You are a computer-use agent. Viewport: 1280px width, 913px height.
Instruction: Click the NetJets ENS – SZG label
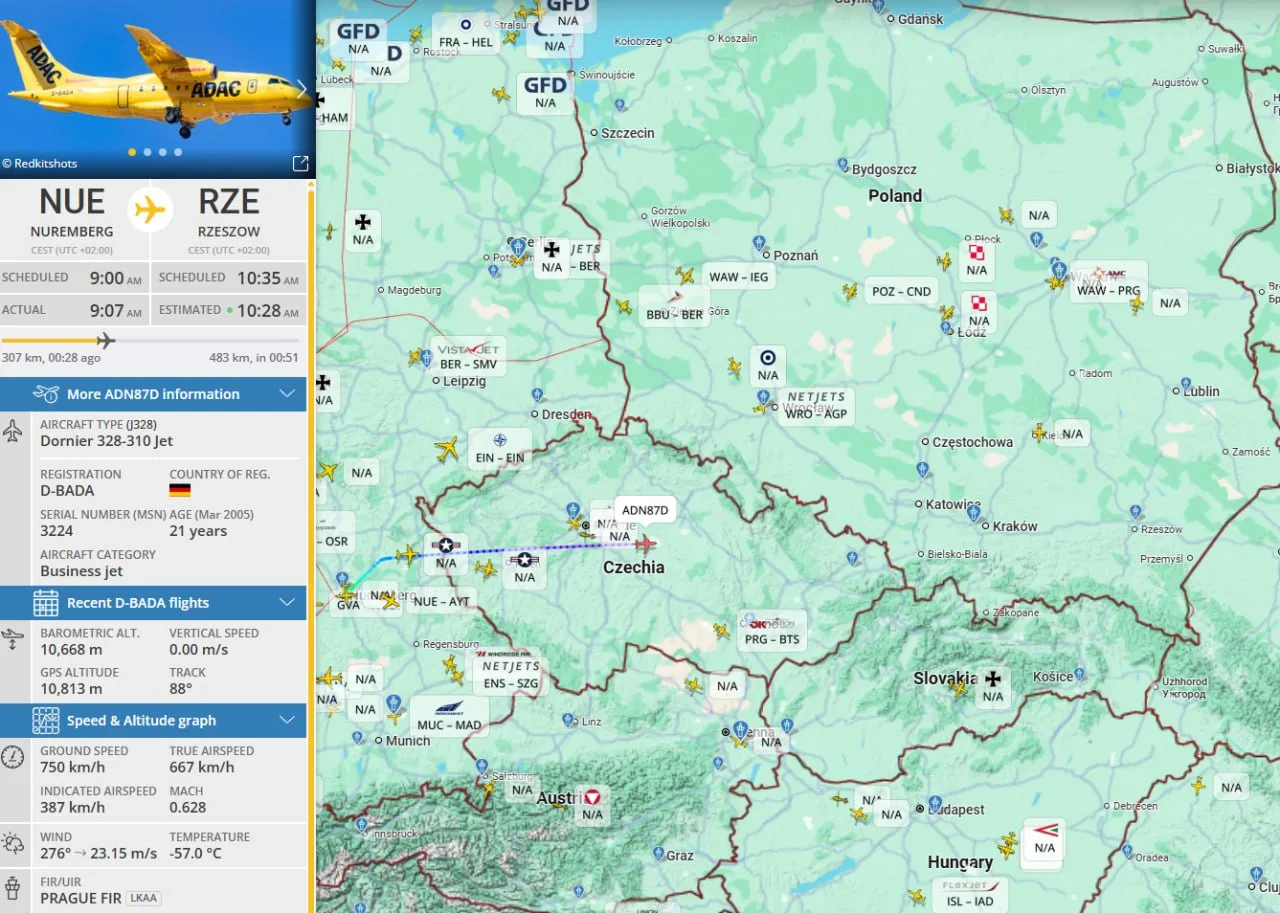(511, 675)
